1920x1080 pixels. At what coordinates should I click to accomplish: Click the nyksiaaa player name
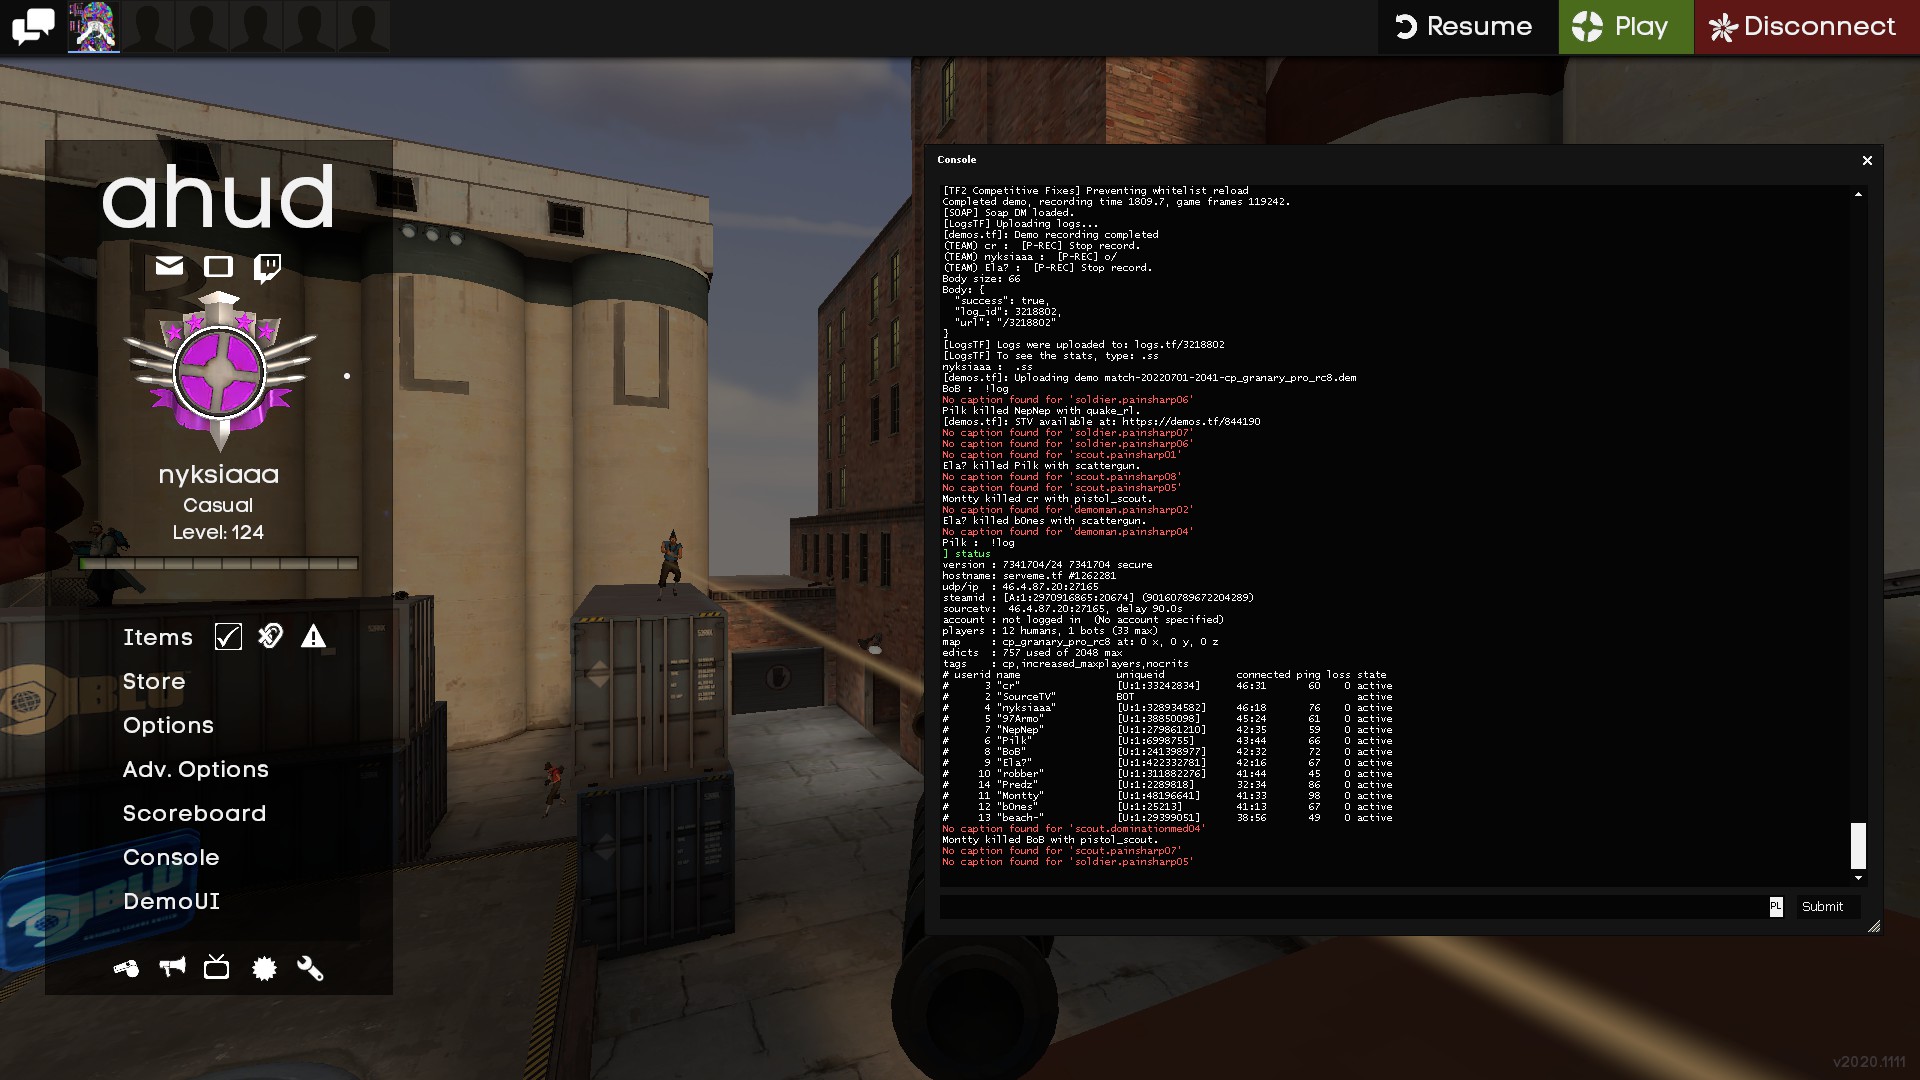click(x=218, y=475)
